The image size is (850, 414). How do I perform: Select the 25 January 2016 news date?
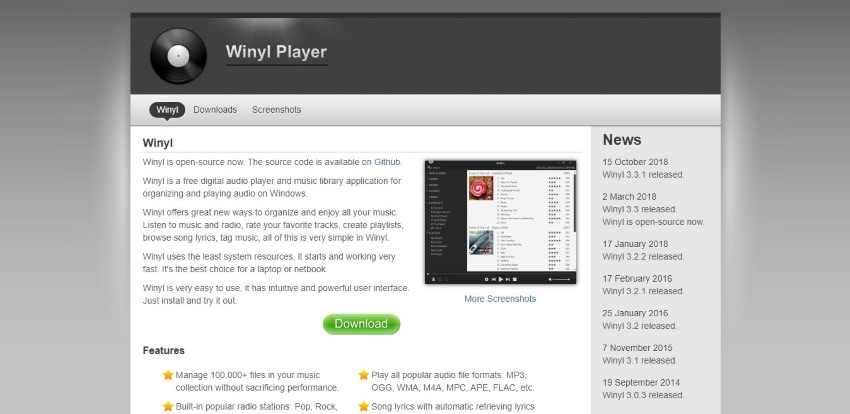pyautogui.click(x=635, y=313)
